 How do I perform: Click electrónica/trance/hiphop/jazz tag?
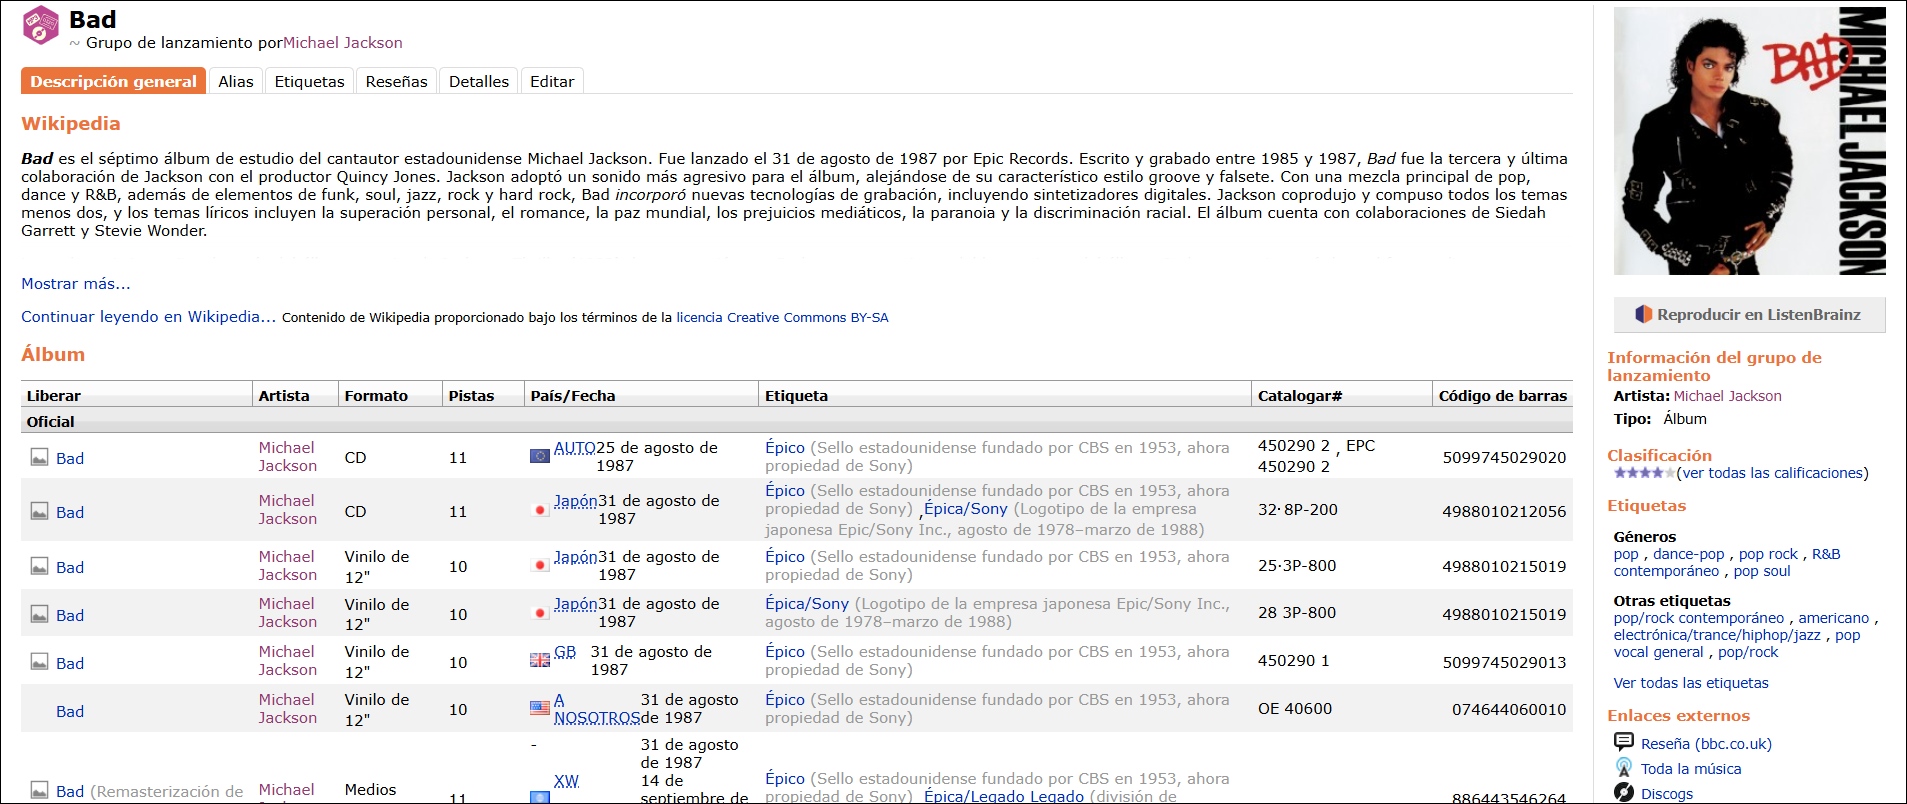click(x=1717, y=635)
